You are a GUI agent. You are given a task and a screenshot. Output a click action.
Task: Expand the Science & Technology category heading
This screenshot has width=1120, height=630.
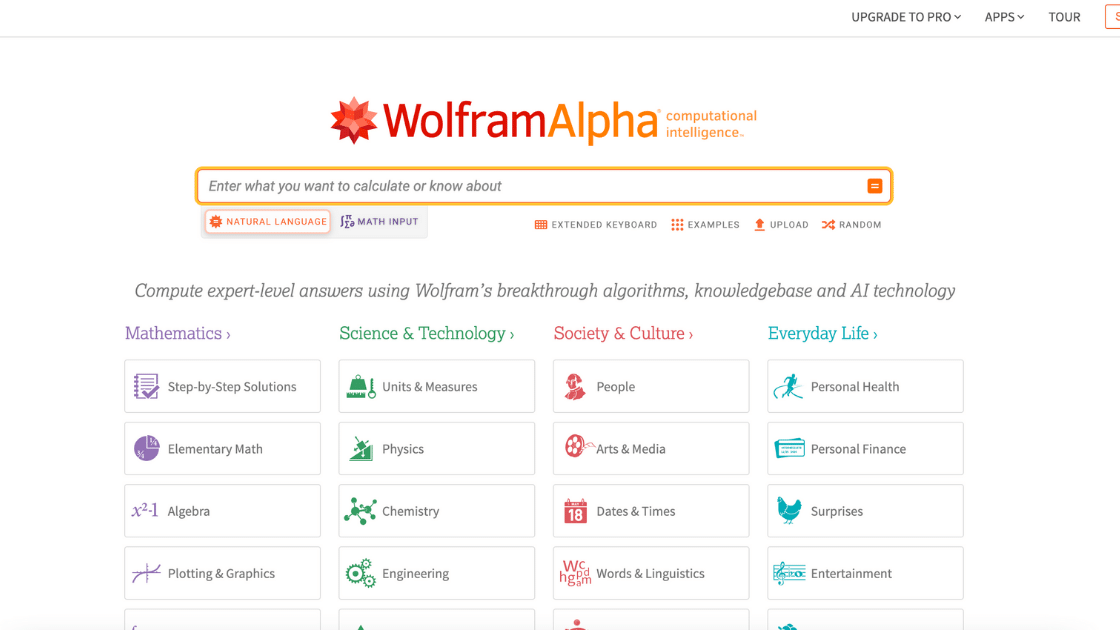pos(426,334)
